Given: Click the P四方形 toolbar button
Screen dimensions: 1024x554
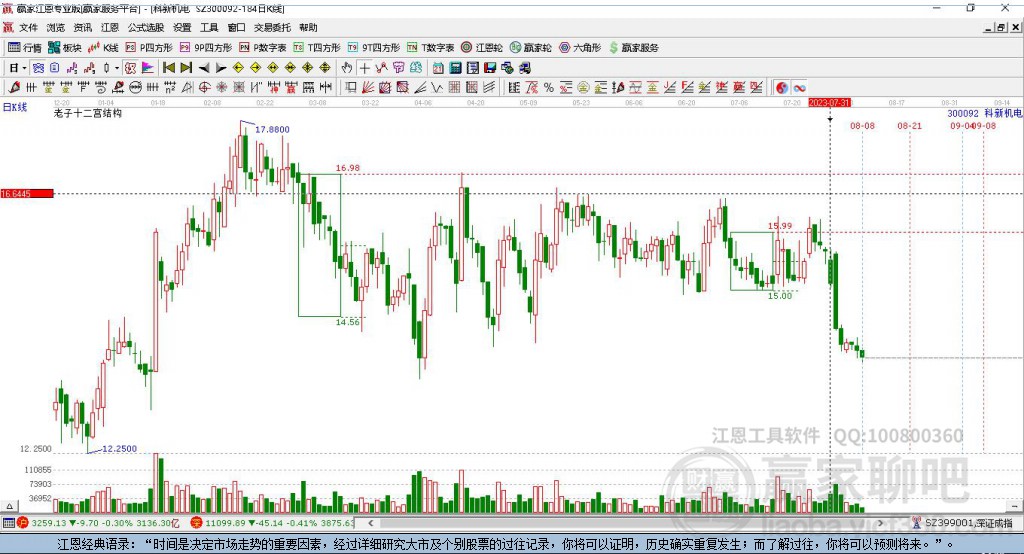Looking at the screenshot, I should (149, 48).
